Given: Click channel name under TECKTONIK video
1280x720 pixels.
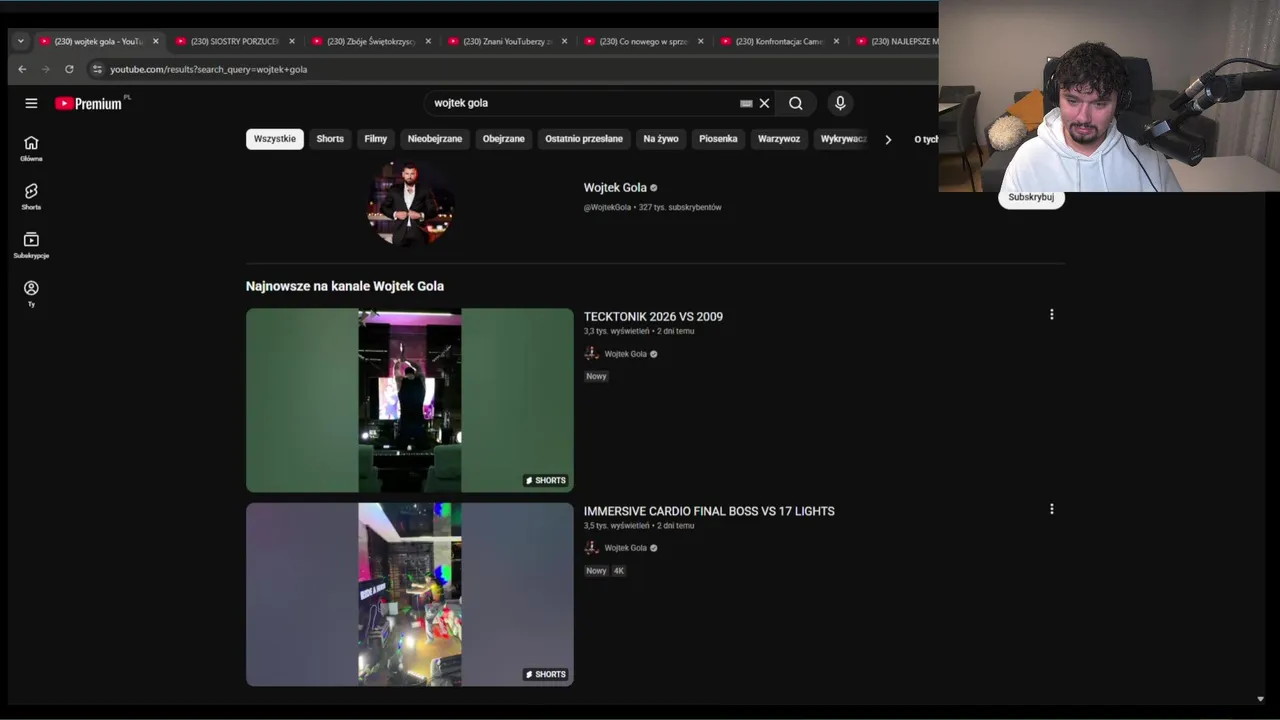Looking at the screenshot, I should tap(625, 354).
